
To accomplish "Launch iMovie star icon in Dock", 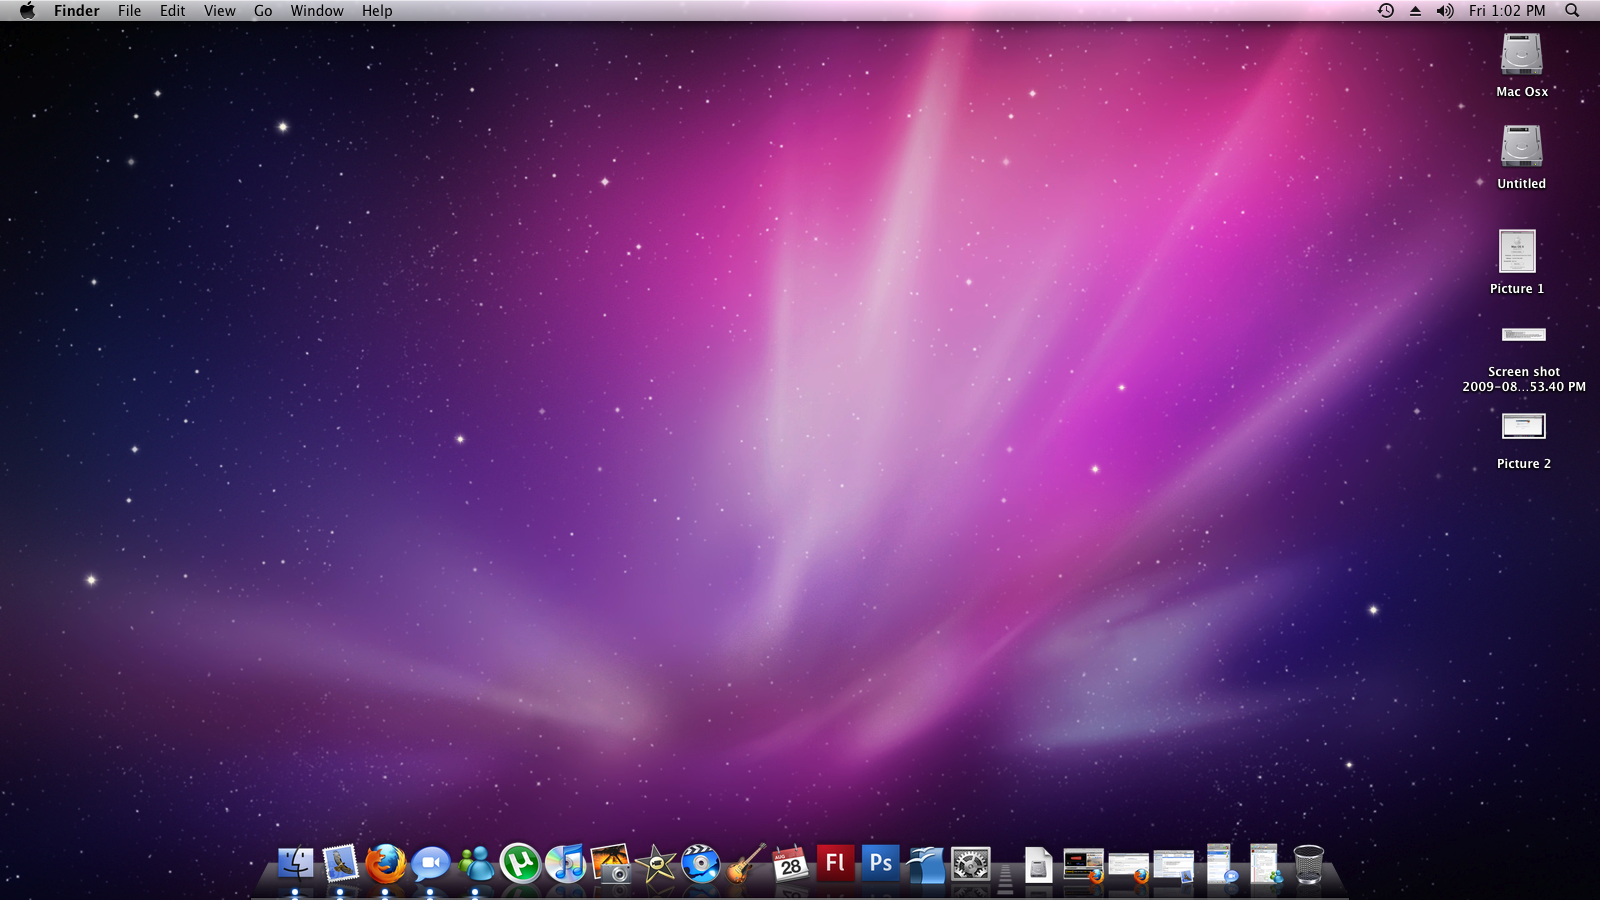I will [x=656, y=864].
